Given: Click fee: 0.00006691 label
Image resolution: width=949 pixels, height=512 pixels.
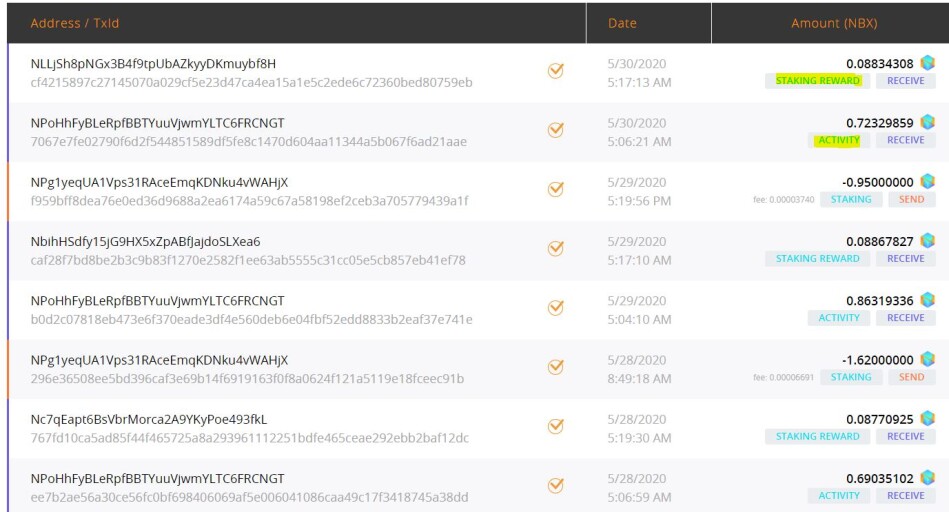Looking at the screenshot, I should tap(783, 378).
